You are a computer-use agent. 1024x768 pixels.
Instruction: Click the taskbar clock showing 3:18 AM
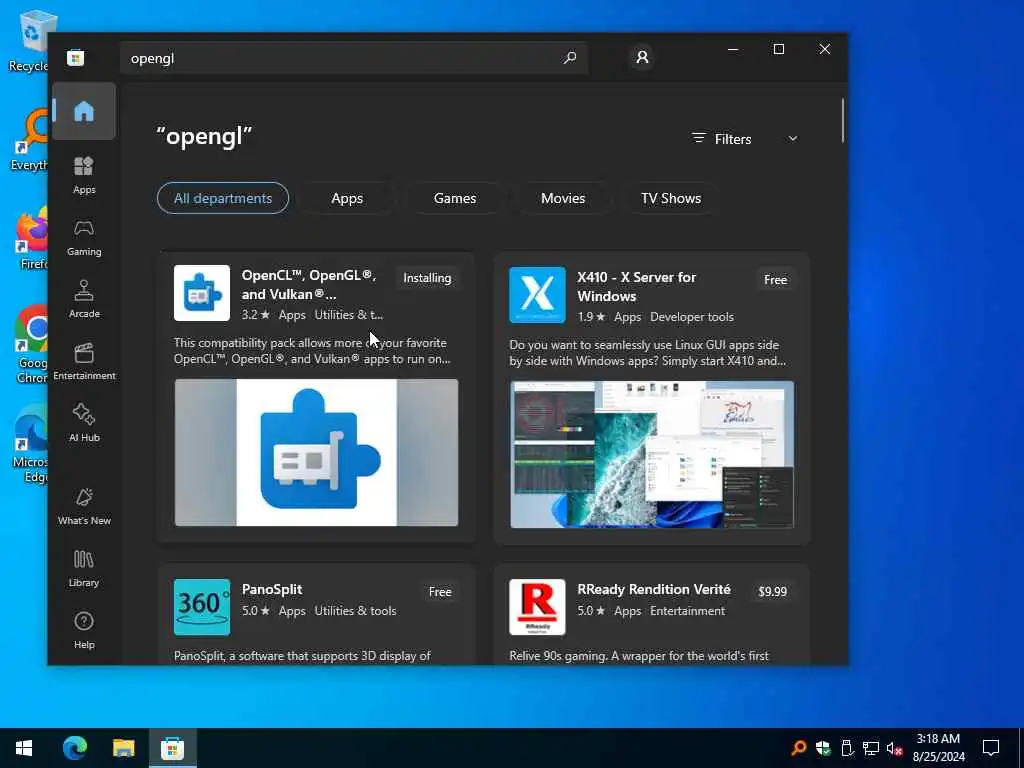click(x=938, y=748)
